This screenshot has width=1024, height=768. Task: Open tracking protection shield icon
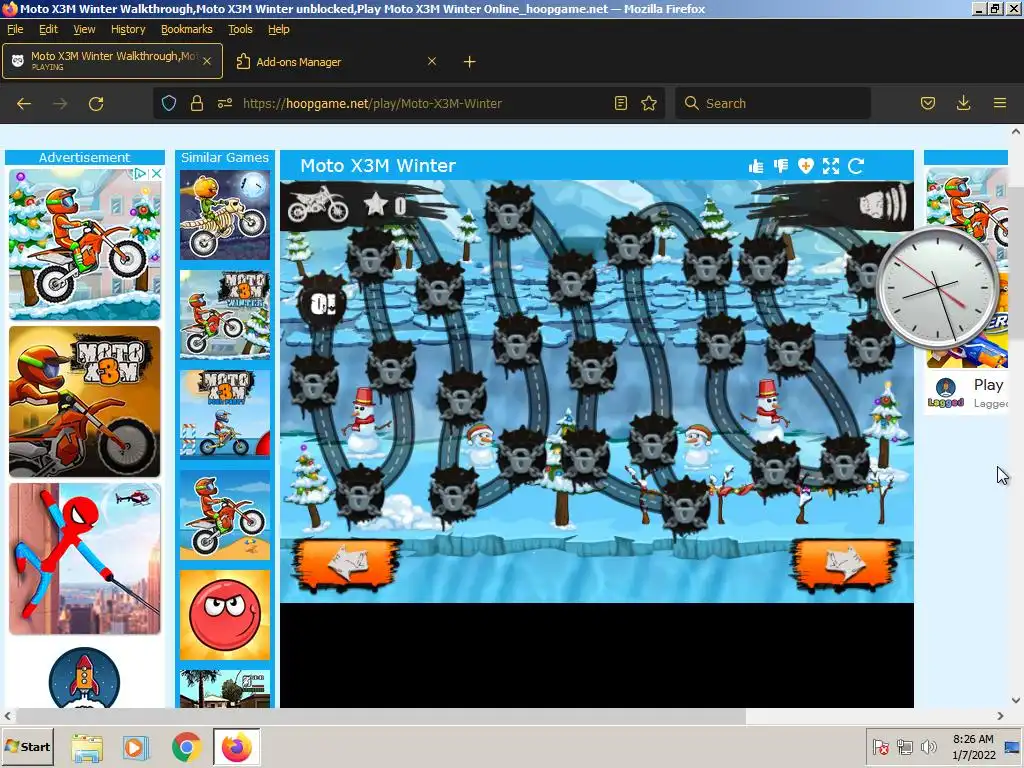click(169, 103)
